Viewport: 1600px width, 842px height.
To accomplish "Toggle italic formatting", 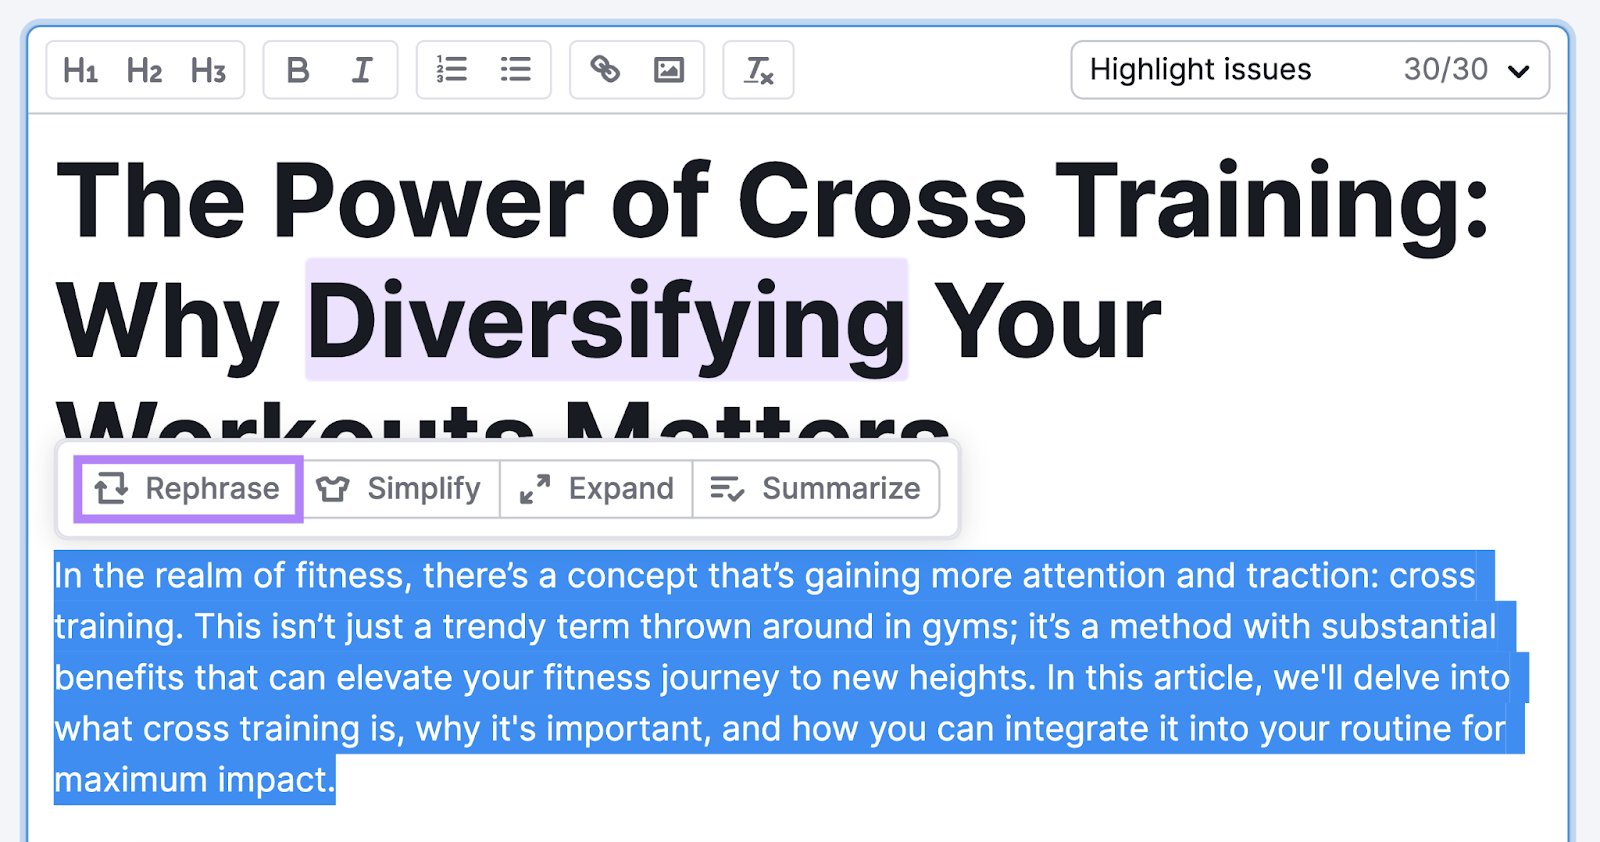I will coord(362,70).
